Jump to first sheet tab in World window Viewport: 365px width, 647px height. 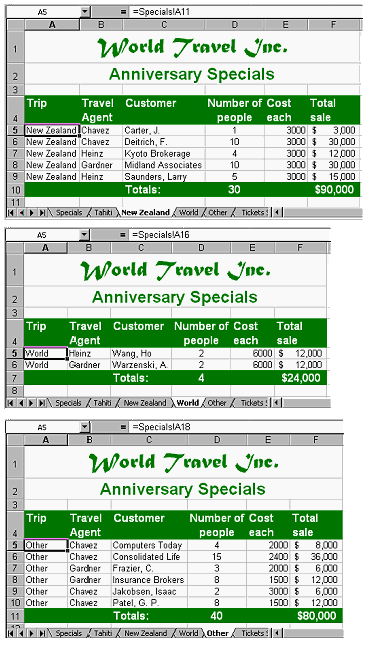(x=11, y=403)
